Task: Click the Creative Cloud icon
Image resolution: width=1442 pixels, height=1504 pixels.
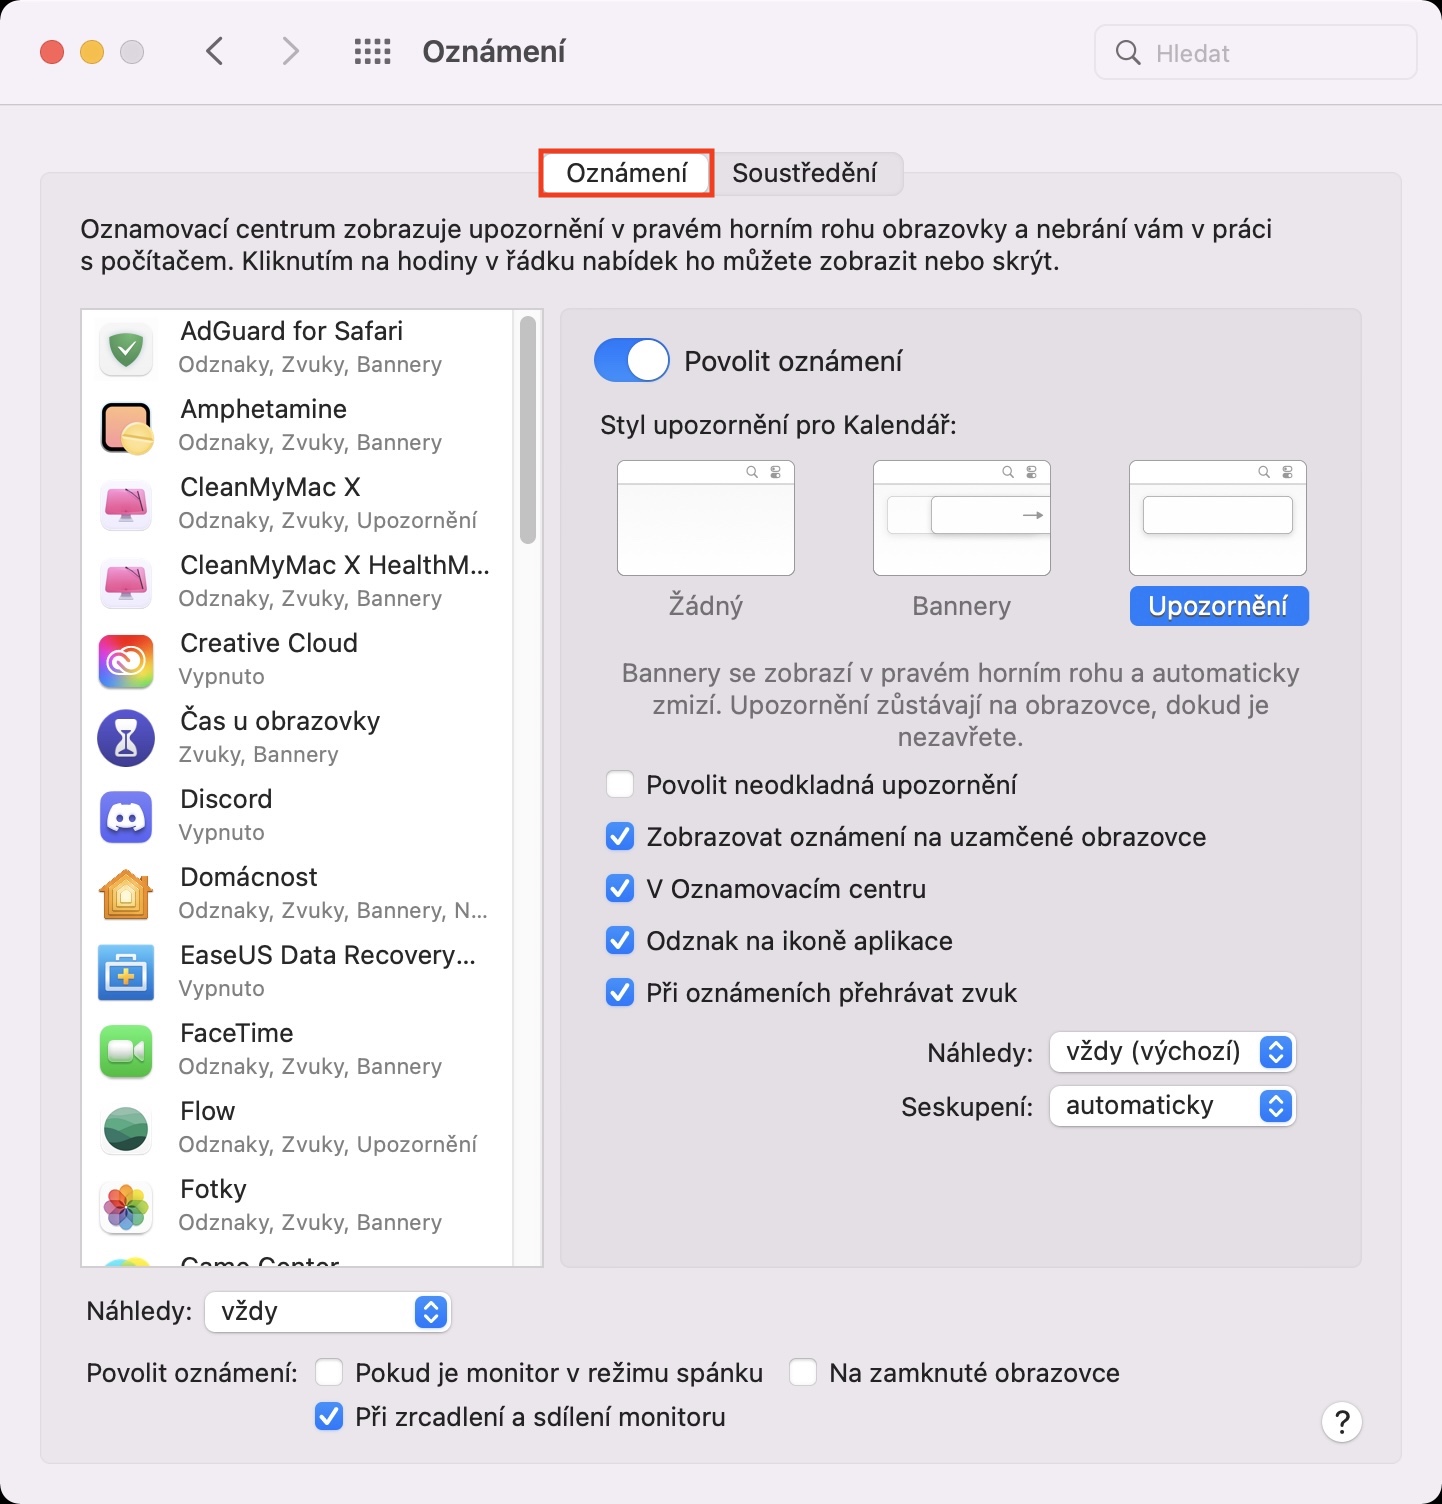Action: pos(126,660)
